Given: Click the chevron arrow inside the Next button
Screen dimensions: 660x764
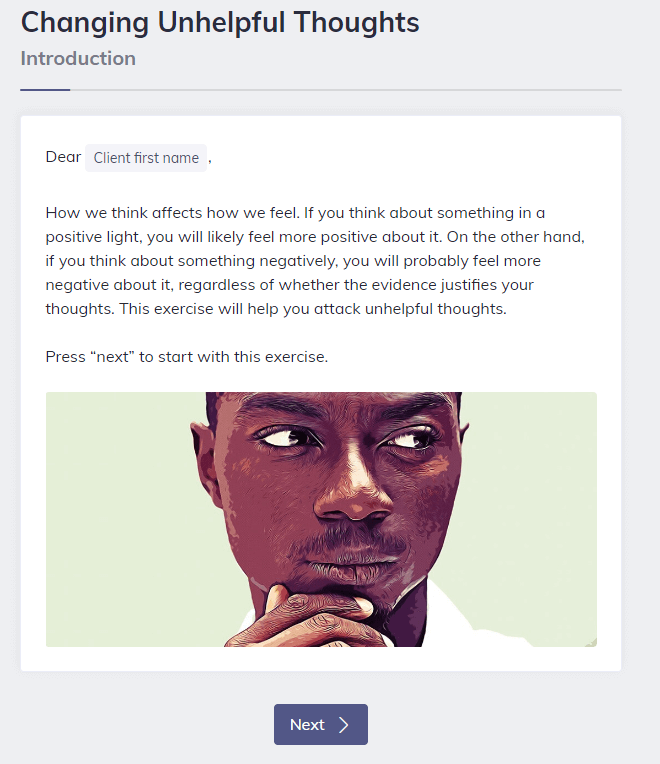Looking at the screenshot, I should 344,725.
